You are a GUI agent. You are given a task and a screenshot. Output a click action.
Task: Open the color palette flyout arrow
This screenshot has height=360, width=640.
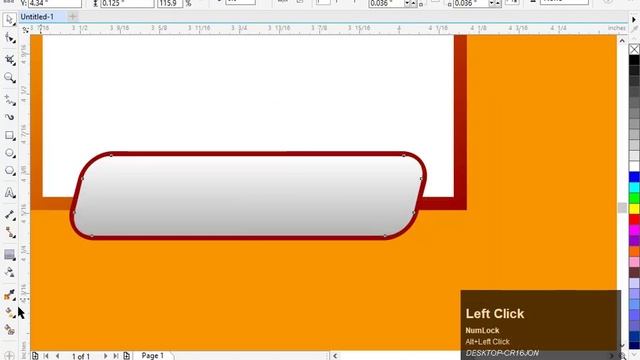tap(634, 19)
